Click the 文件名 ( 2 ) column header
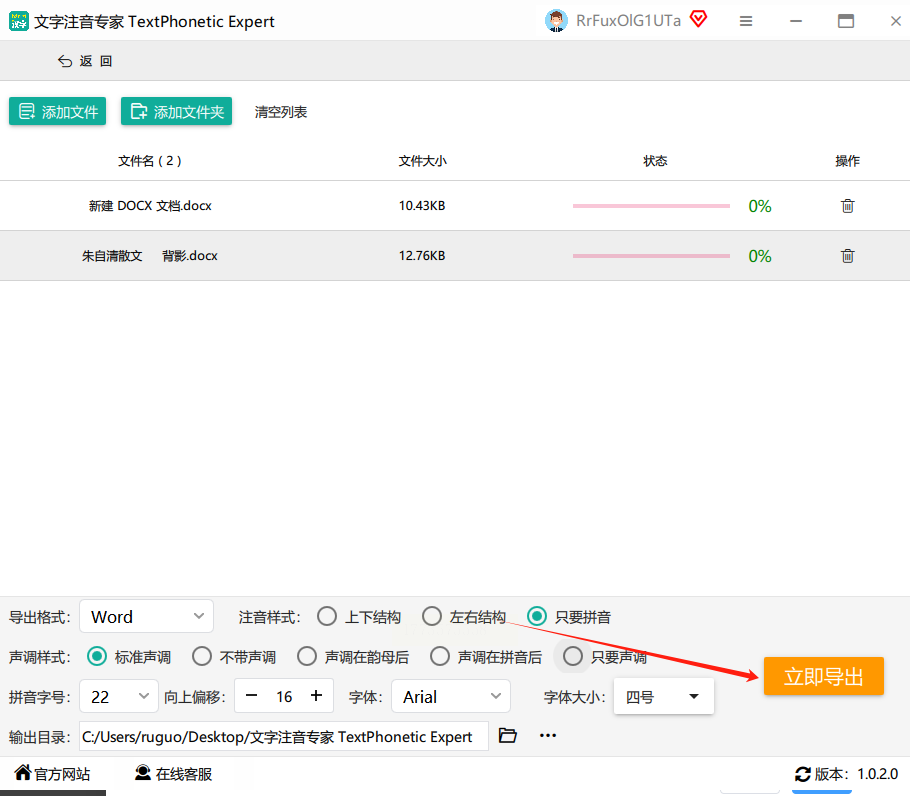 click(x=150, y=161)
